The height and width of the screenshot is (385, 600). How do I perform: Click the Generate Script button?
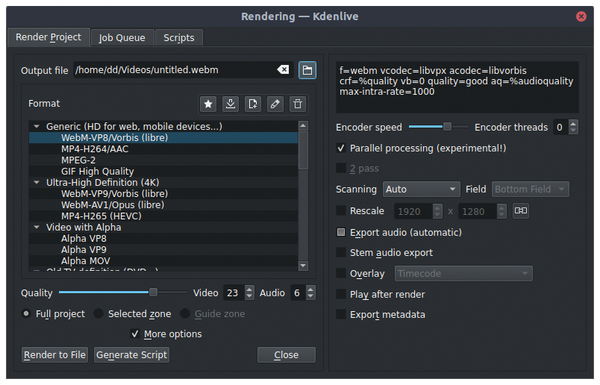pos(132,355)
